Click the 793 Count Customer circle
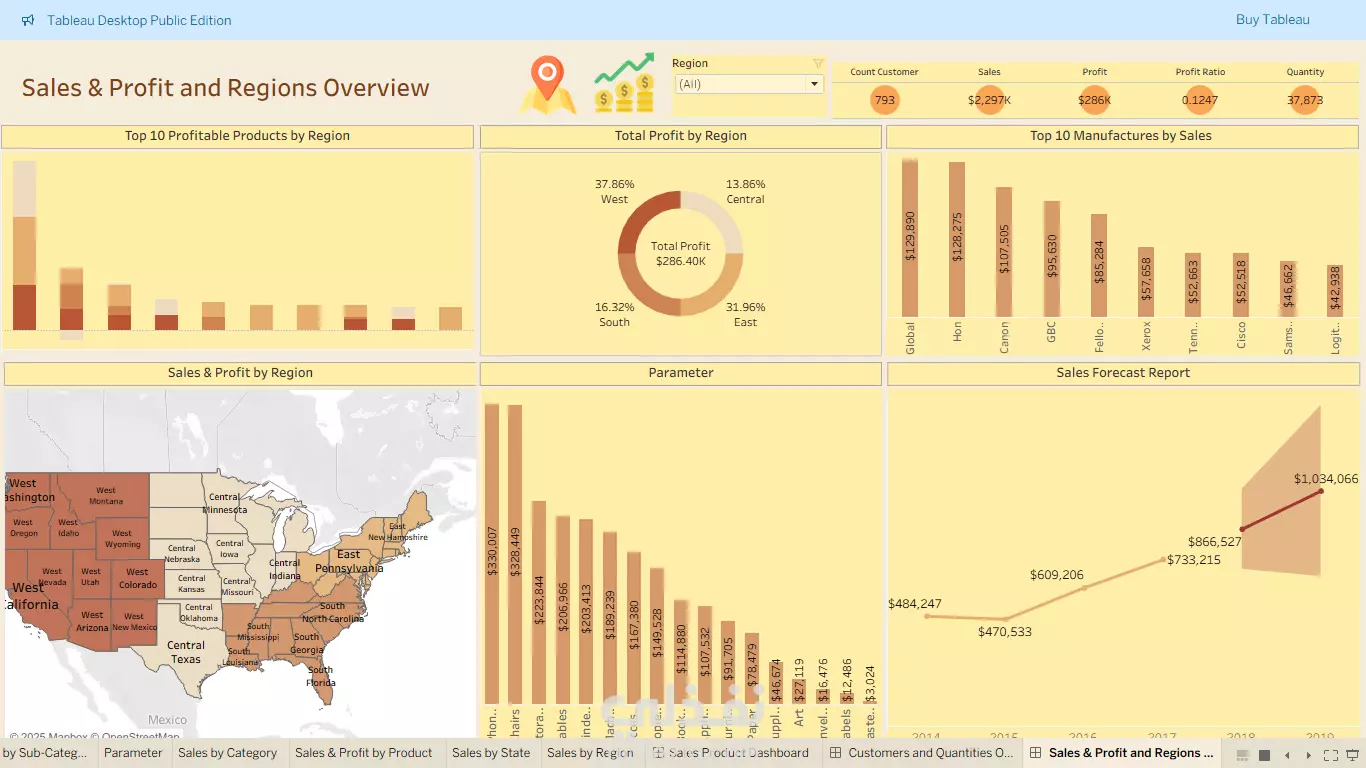Image resolution: width=1366 pixels, height=768 pixels. 885,100
